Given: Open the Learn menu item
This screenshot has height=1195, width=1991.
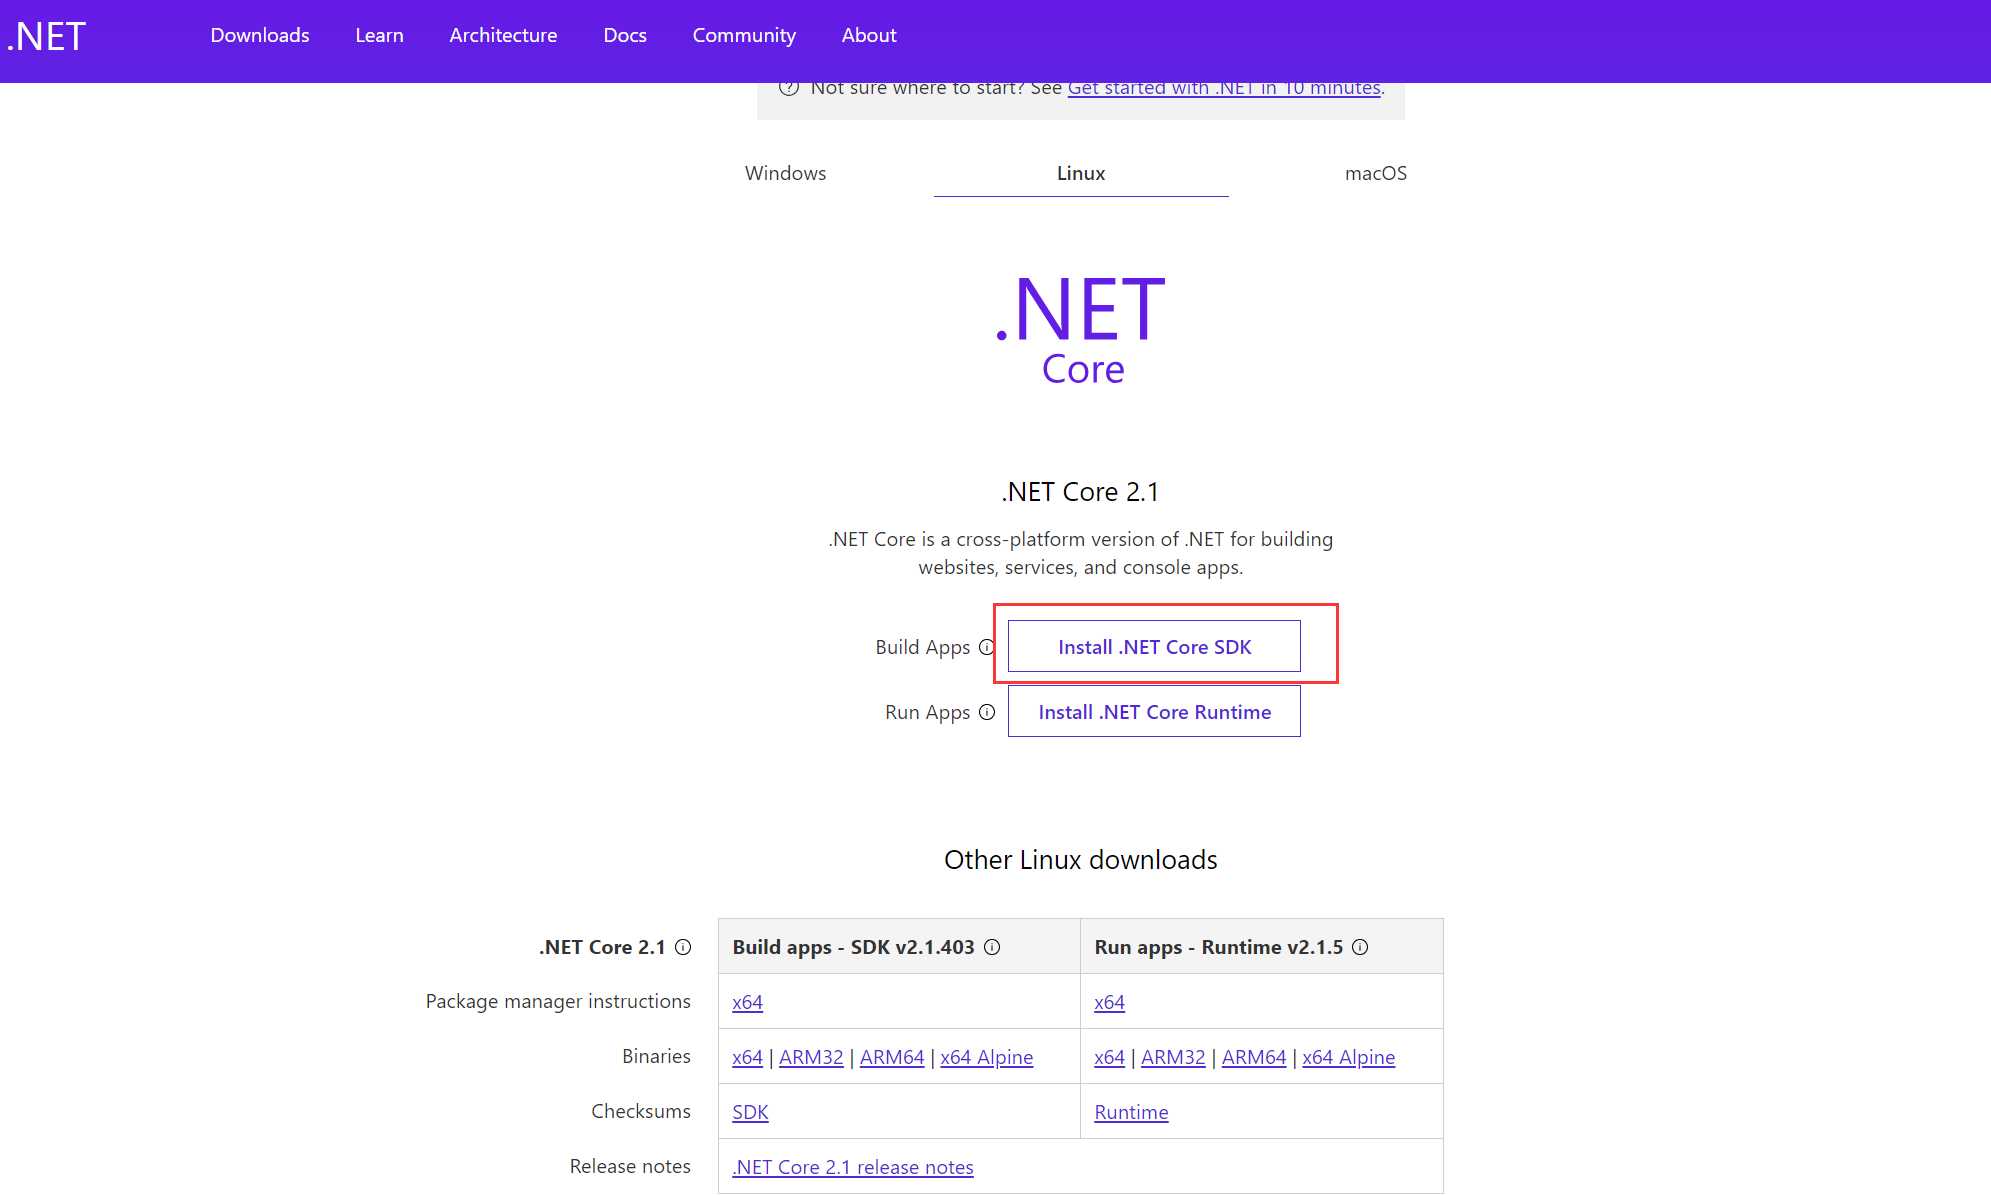Looking at the screenshot, I should point(379,35).
